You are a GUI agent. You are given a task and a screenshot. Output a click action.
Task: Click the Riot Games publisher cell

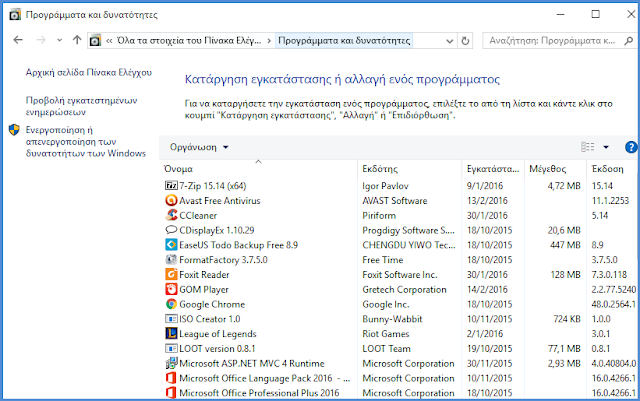386,334
